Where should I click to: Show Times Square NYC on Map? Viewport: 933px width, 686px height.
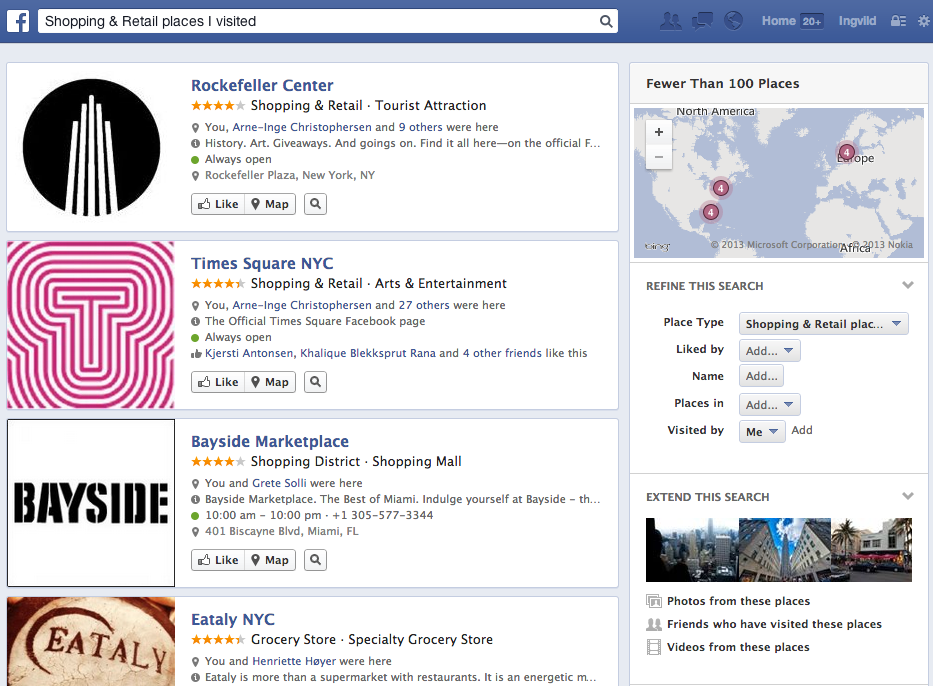(270, 382)
